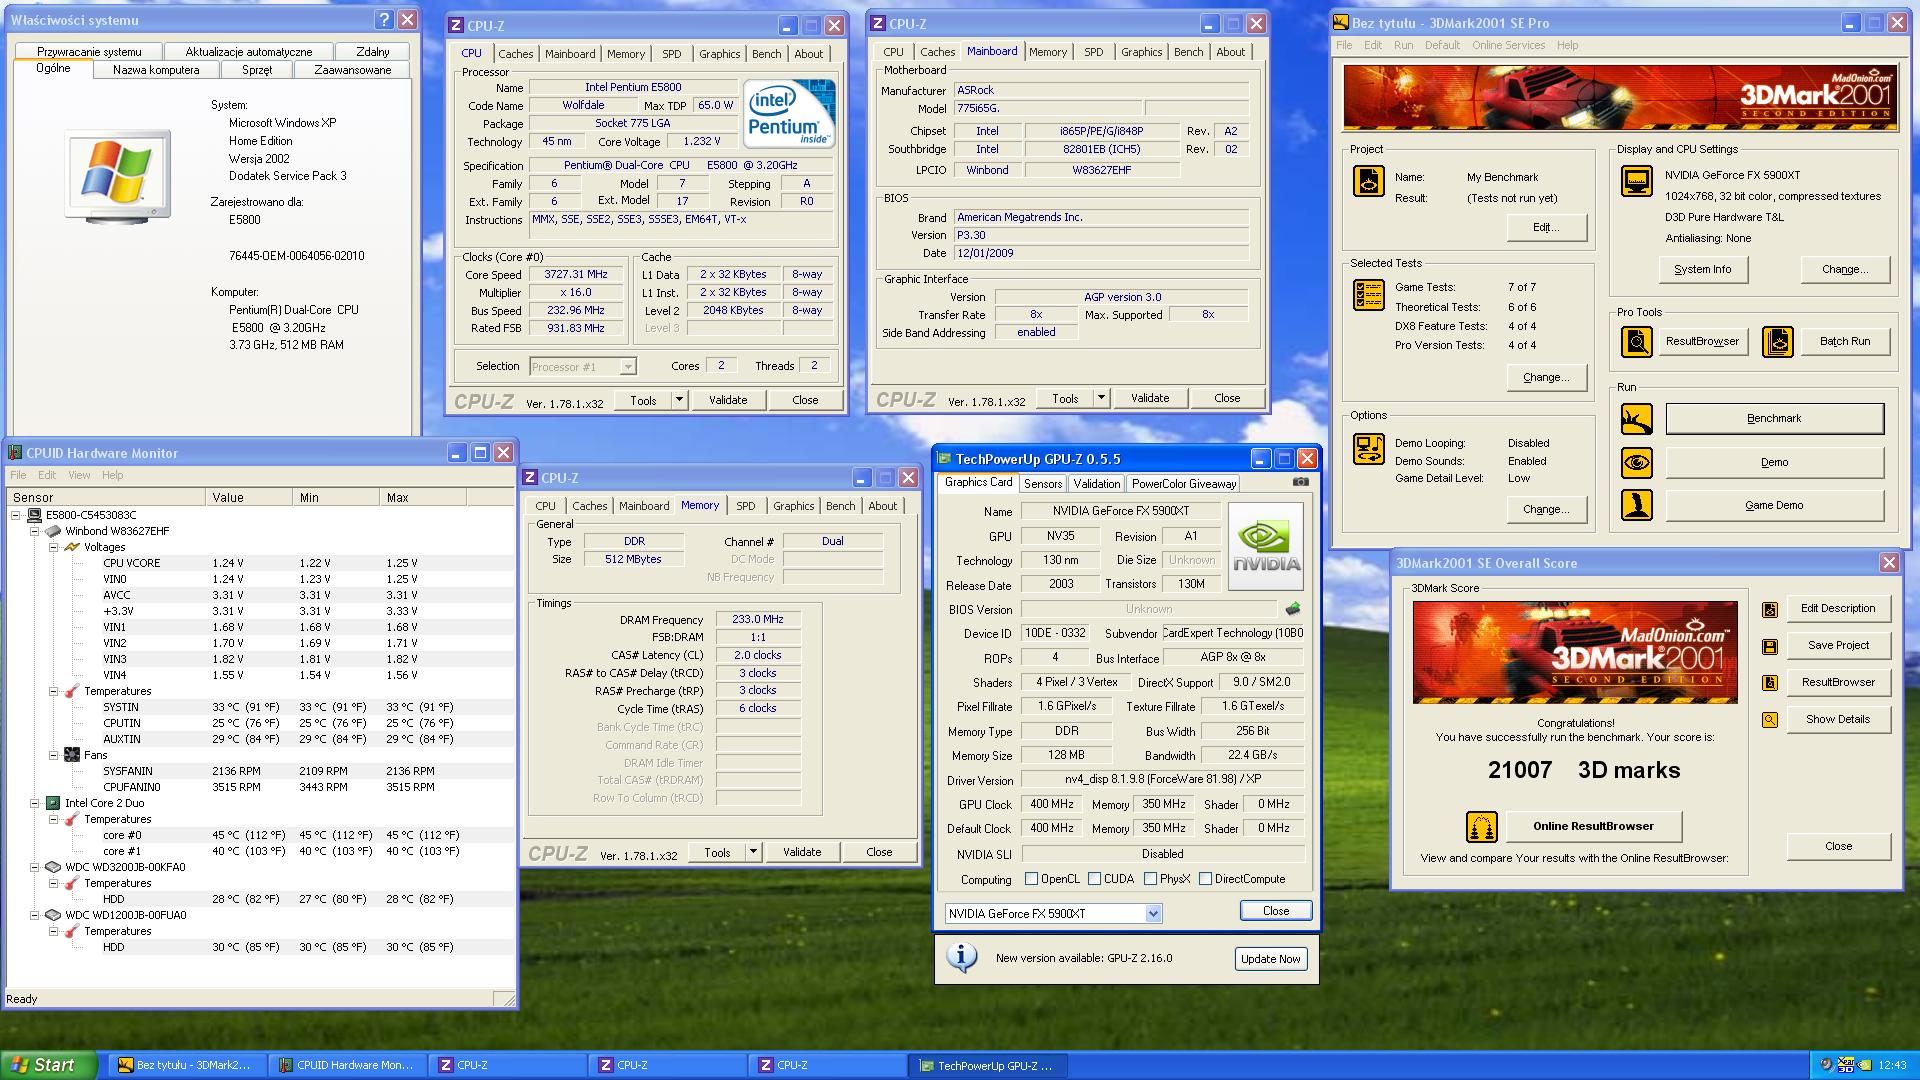1920x1080 pixels.
Task: Switch to TechPowerUp GPU-Z taskbar button
Action: pyautogui.click(x=988, y=1066)
